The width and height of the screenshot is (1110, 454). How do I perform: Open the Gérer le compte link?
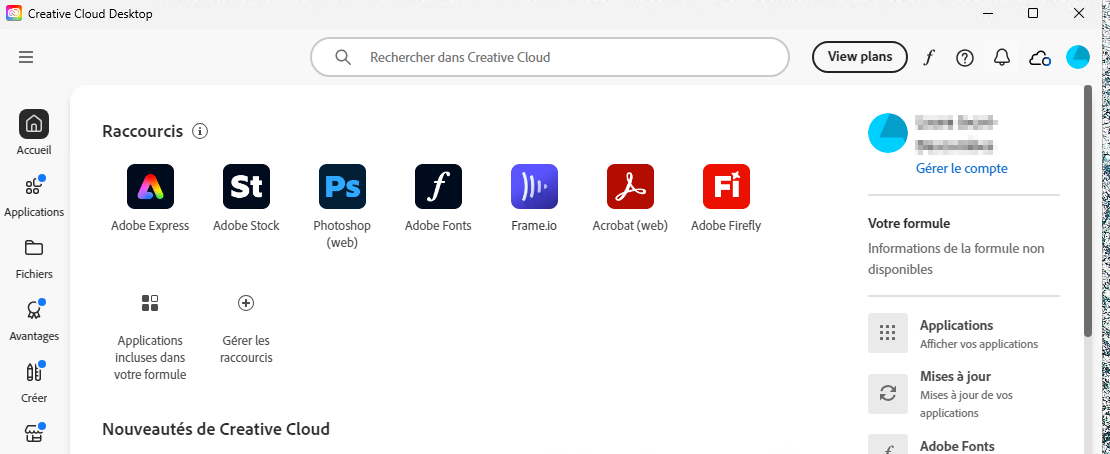click(961, 169)
